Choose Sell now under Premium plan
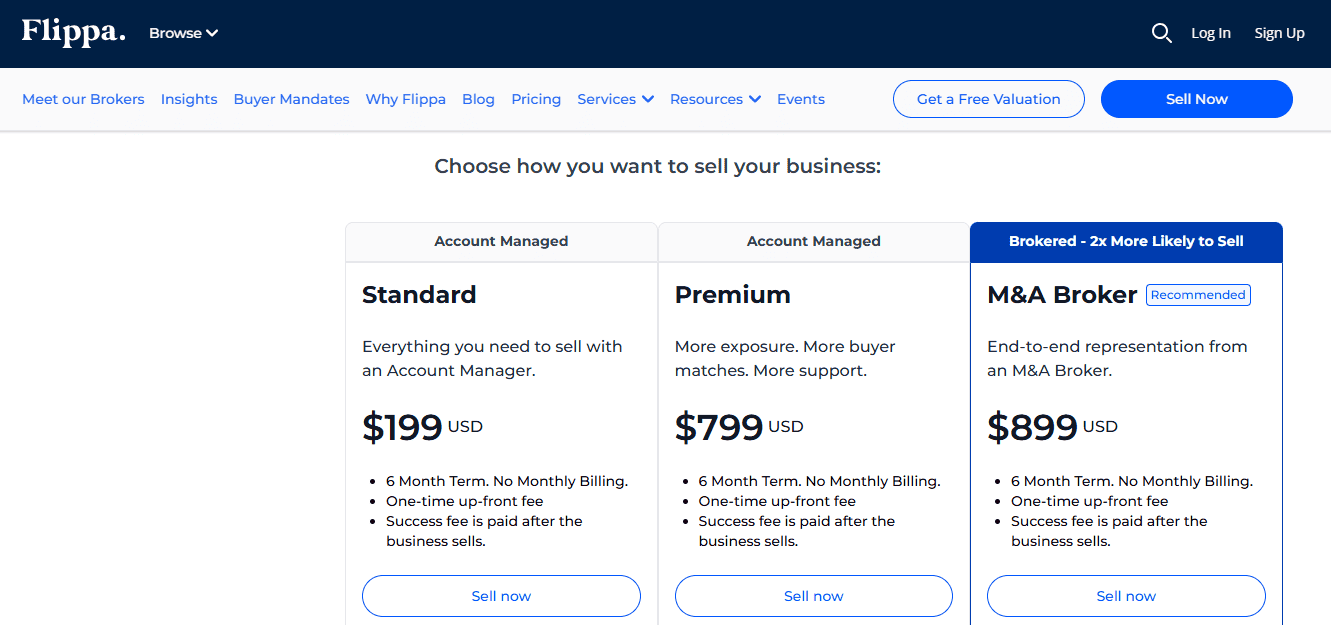Screen dimensions: 1331x625 pos(813,596)
